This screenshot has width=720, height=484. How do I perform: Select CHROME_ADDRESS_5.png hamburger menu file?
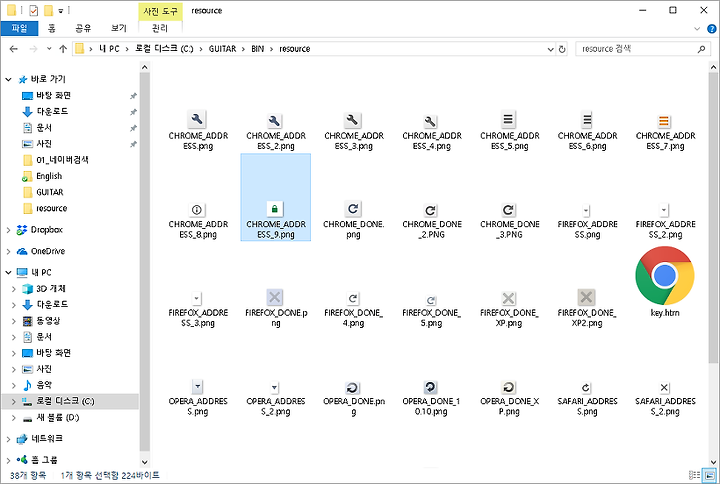(509, 131)
